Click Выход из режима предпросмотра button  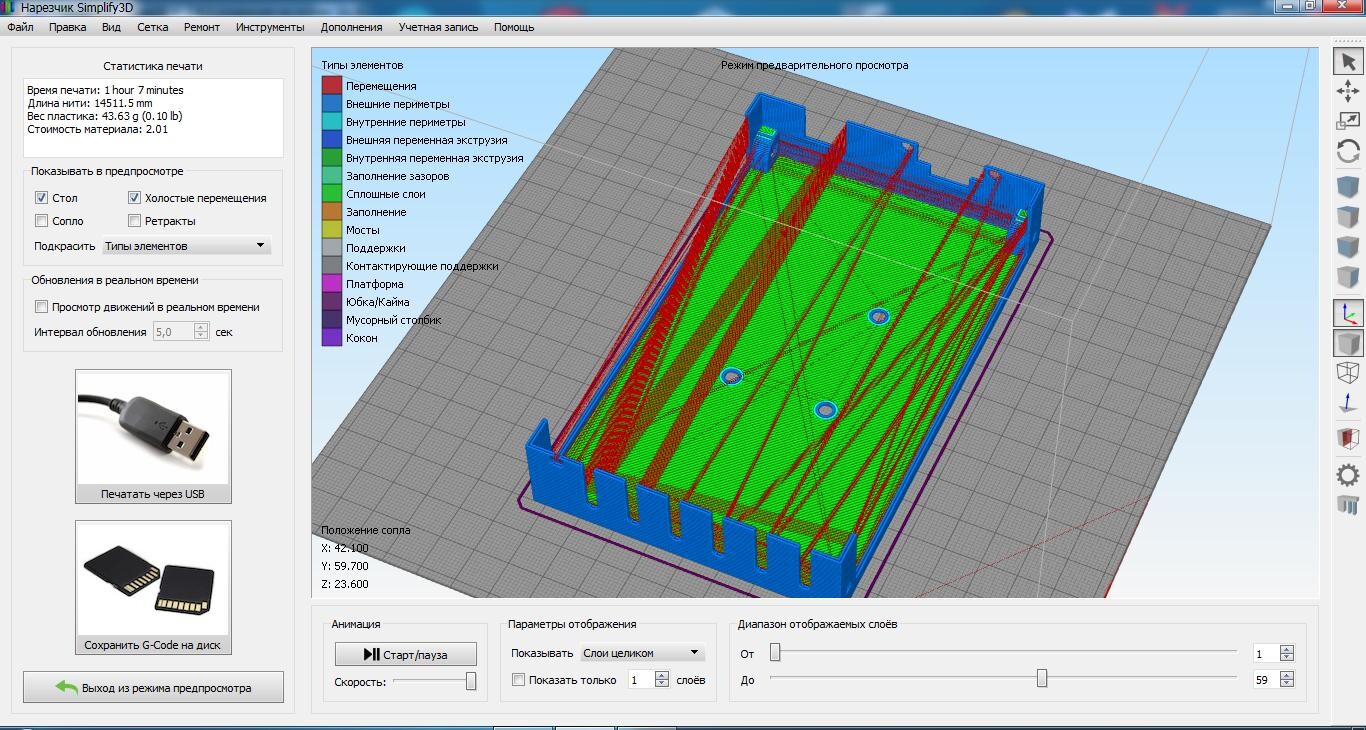(153, 688)
